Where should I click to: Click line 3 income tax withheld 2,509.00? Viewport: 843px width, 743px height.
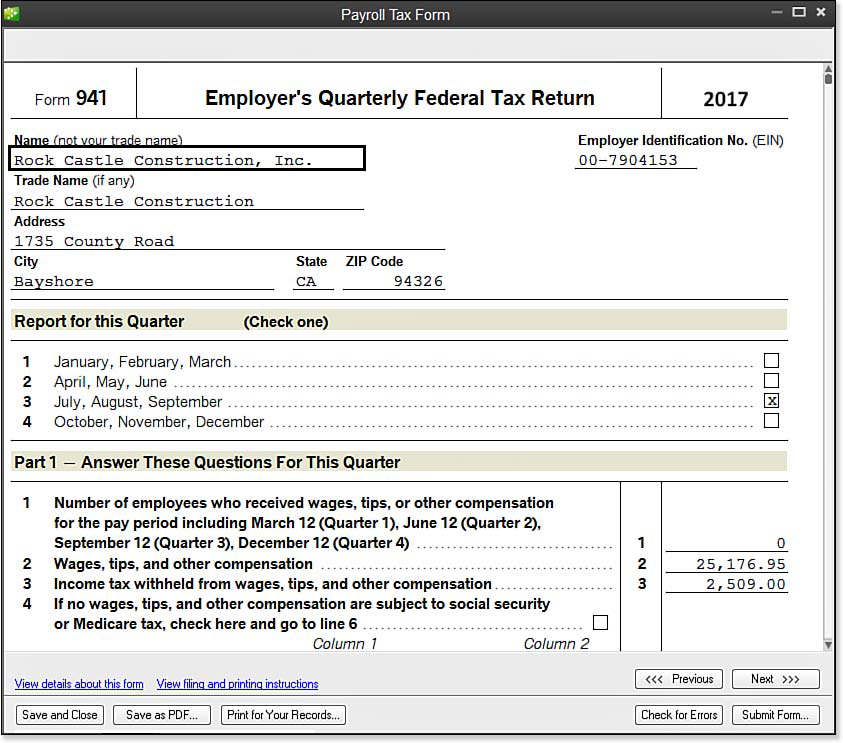tap(726, 584)
